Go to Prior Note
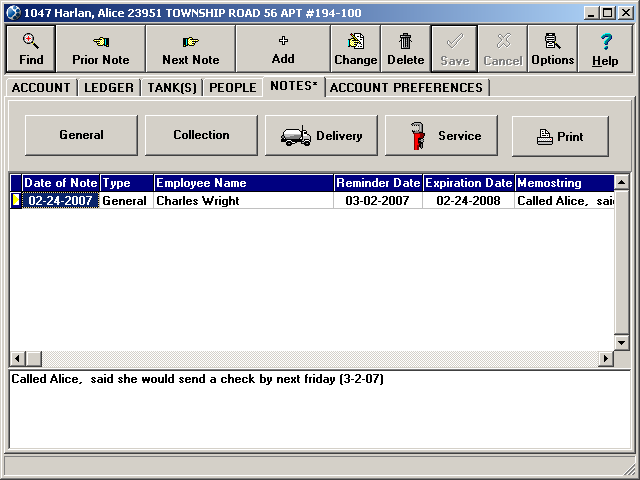The height and width of the screenshot is (480, 640). 101,49
